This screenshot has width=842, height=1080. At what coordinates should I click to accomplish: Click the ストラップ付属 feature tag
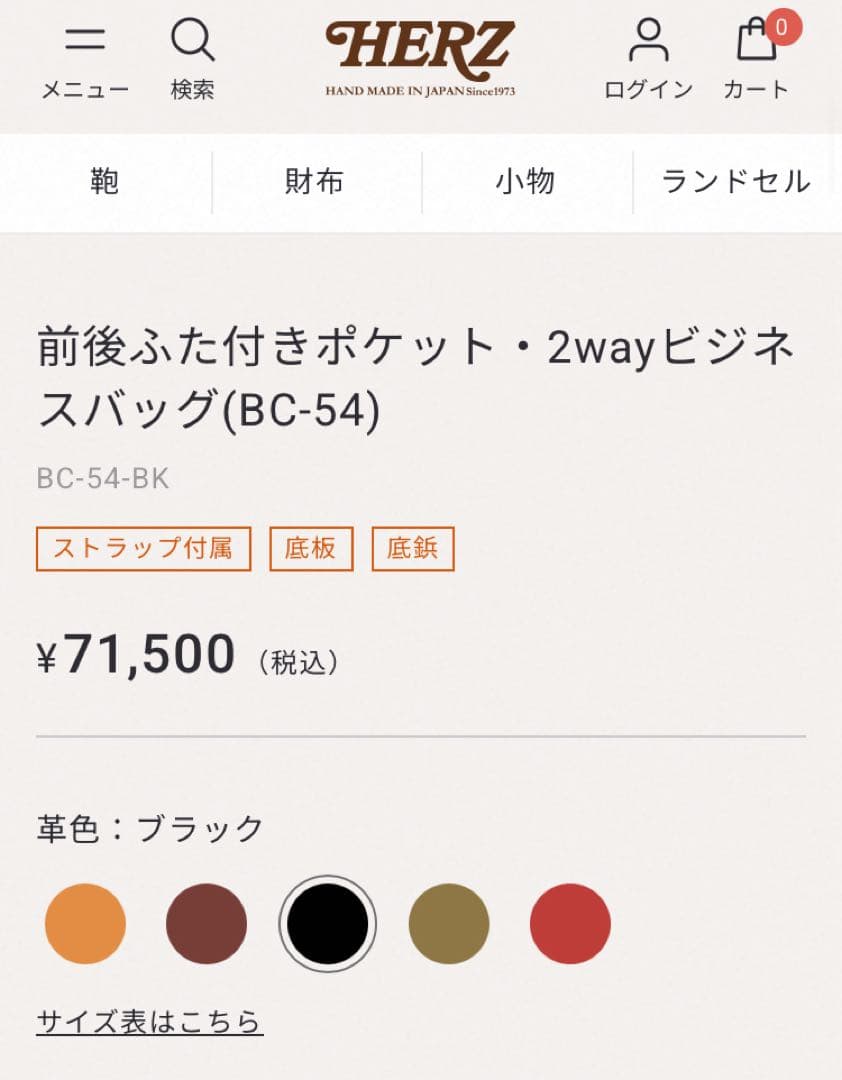[x=142, y=548]
